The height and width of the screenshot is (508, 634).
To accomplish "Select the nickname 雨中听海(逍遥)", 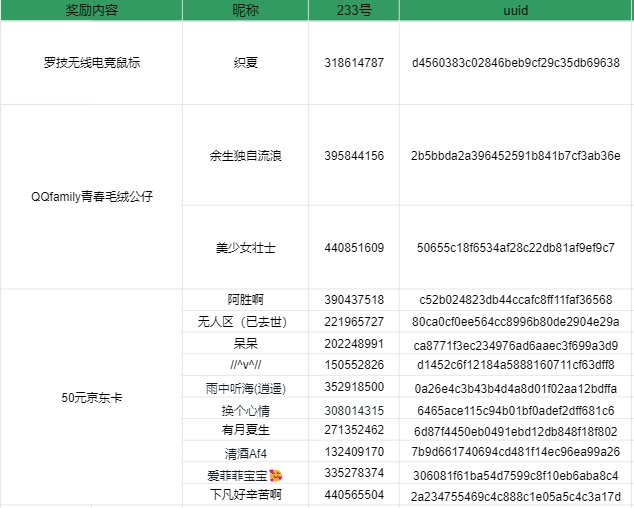I will point(245,387).
